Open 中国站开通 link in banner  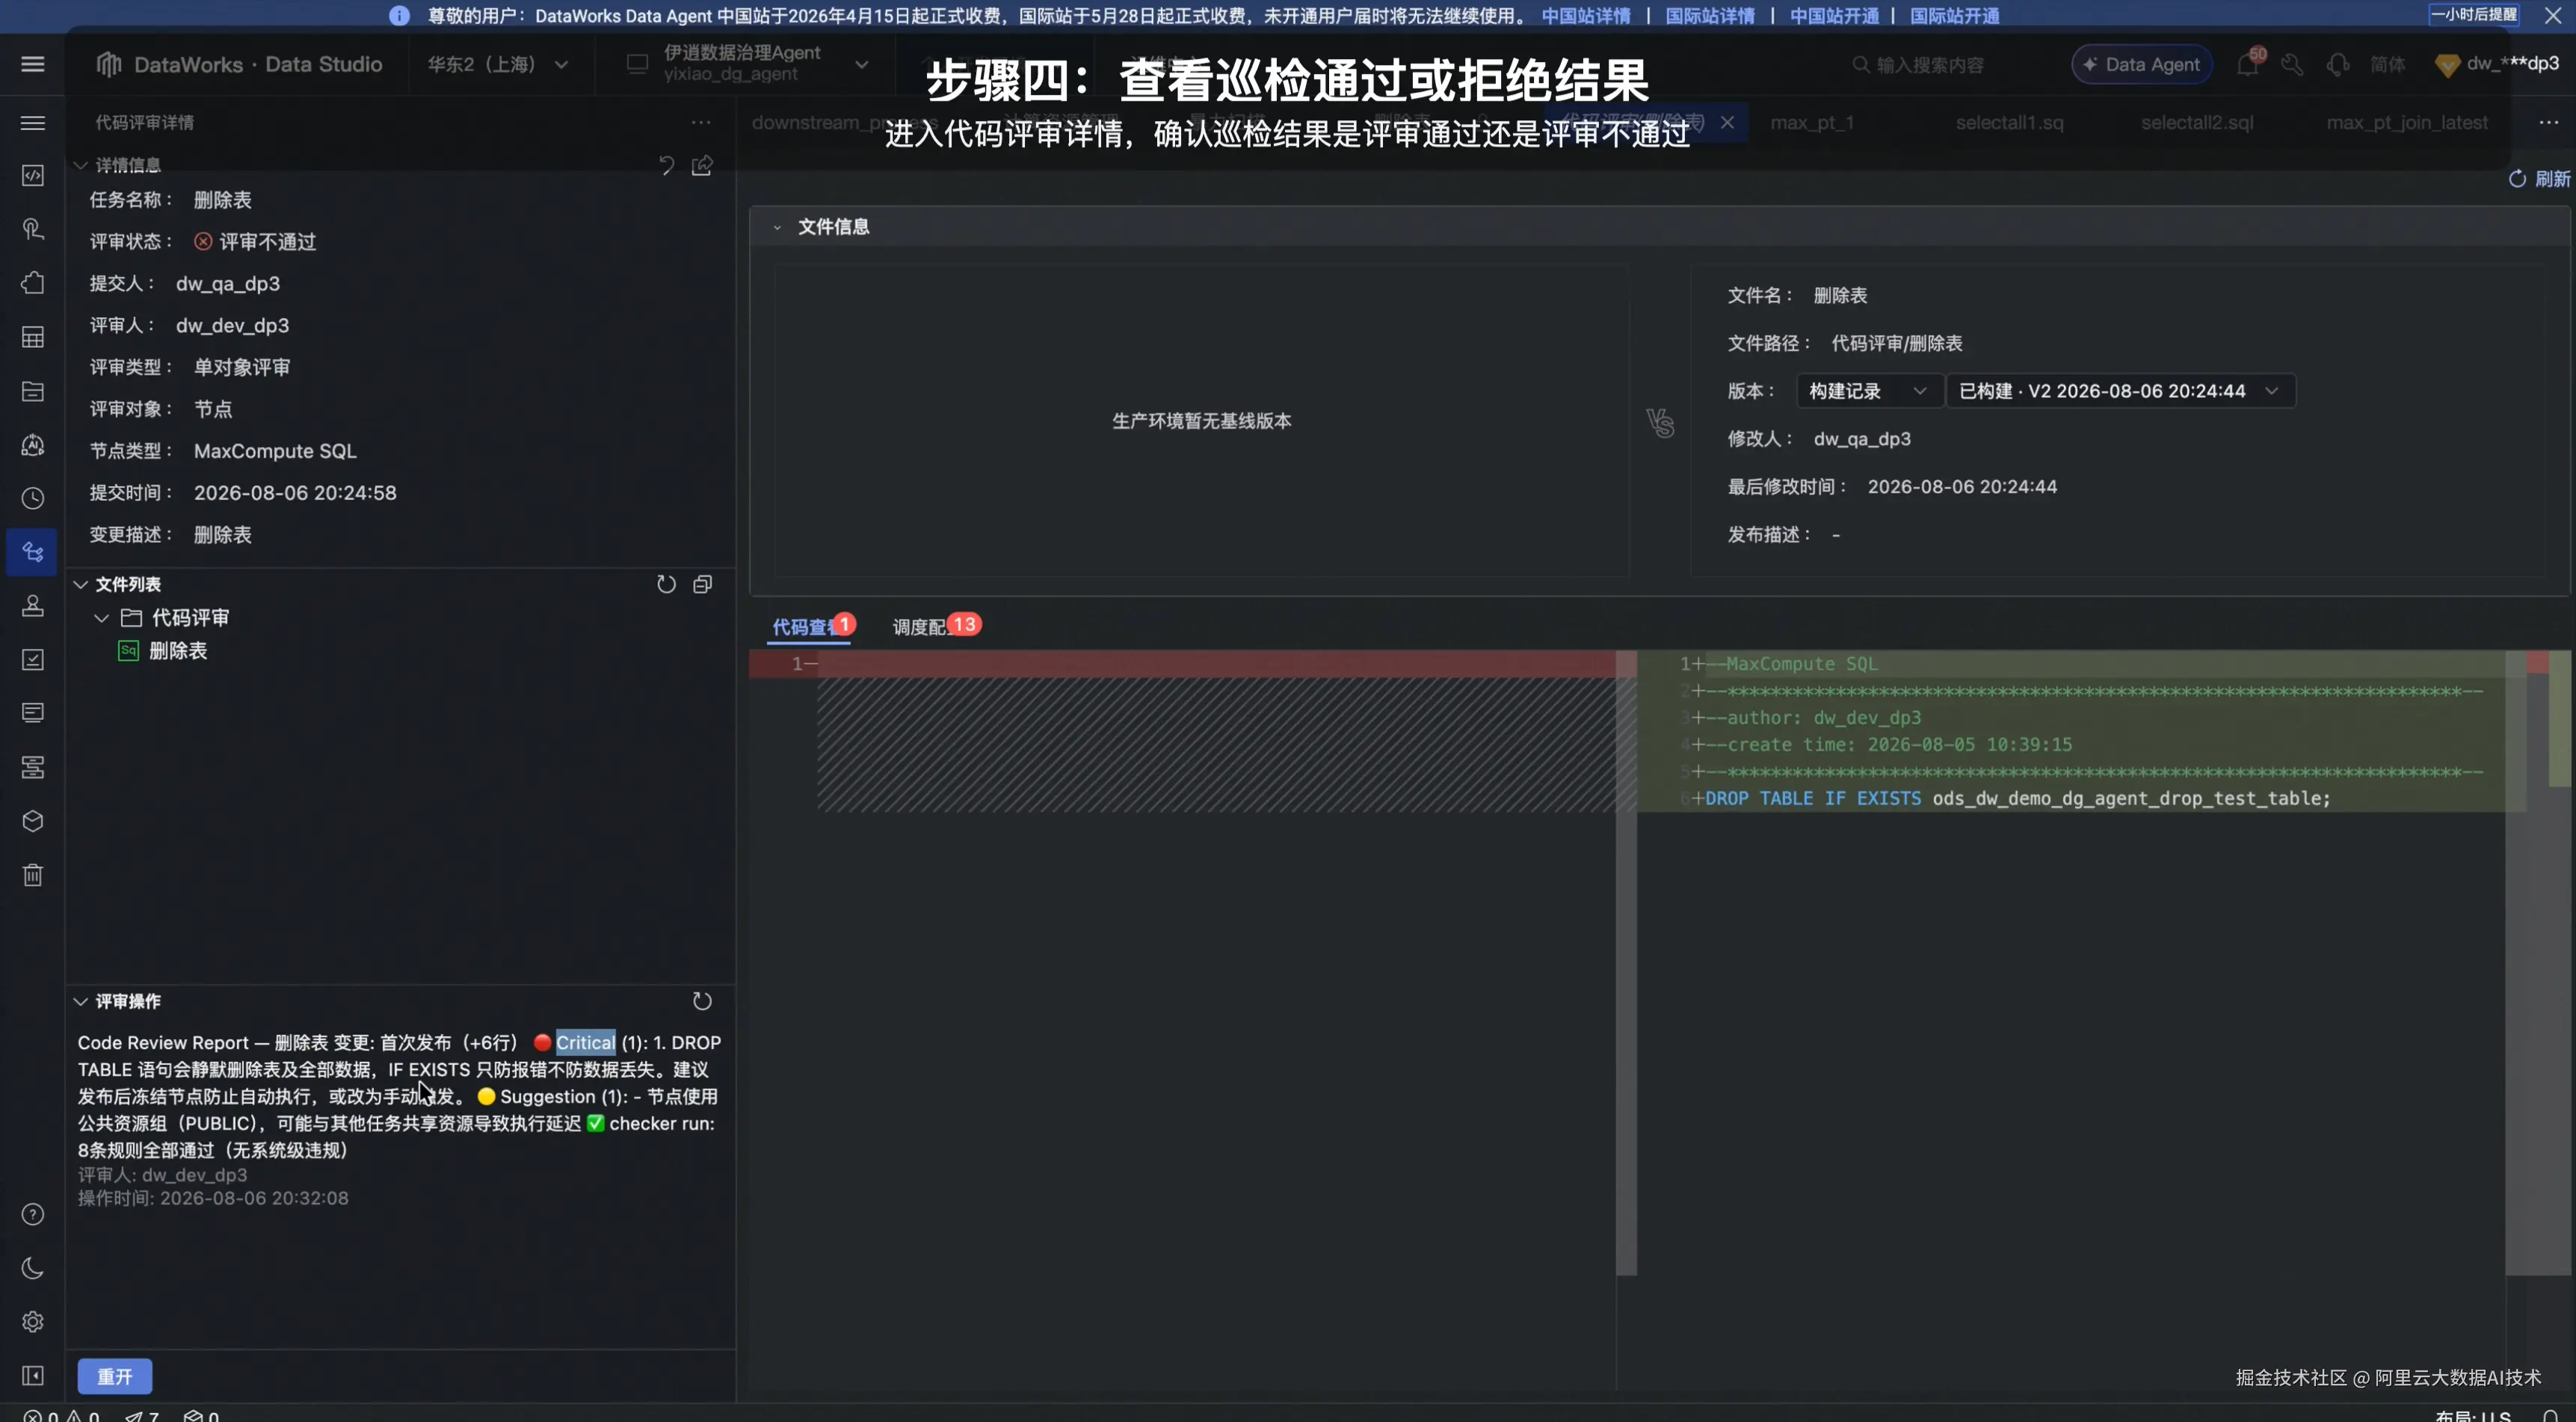click(x=1834, y=16)
